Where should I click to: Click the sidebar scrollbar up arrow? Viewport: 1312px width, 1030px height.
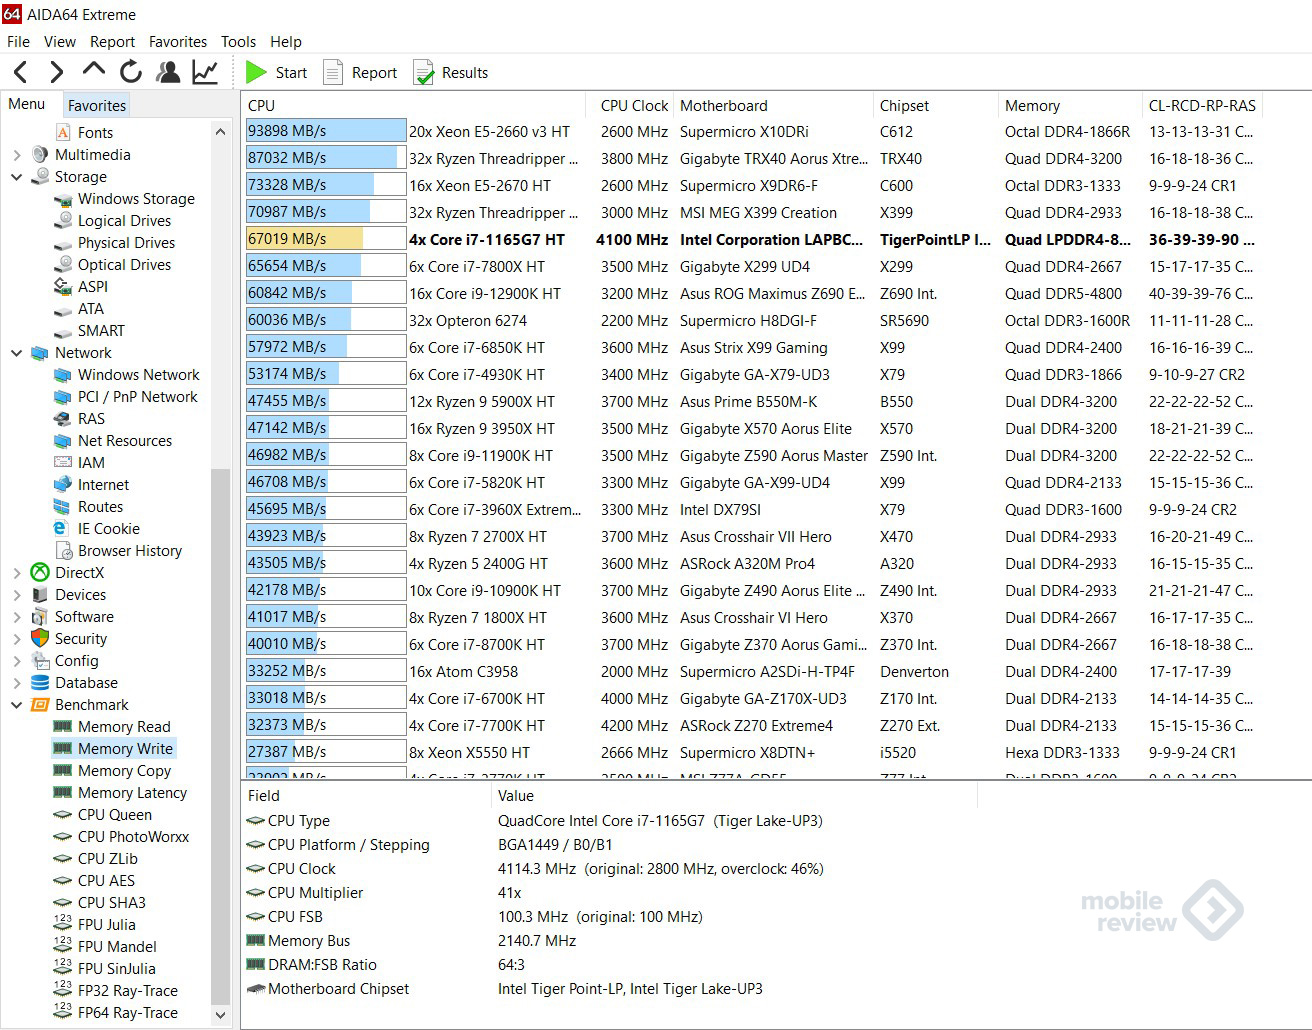point(221,132)
